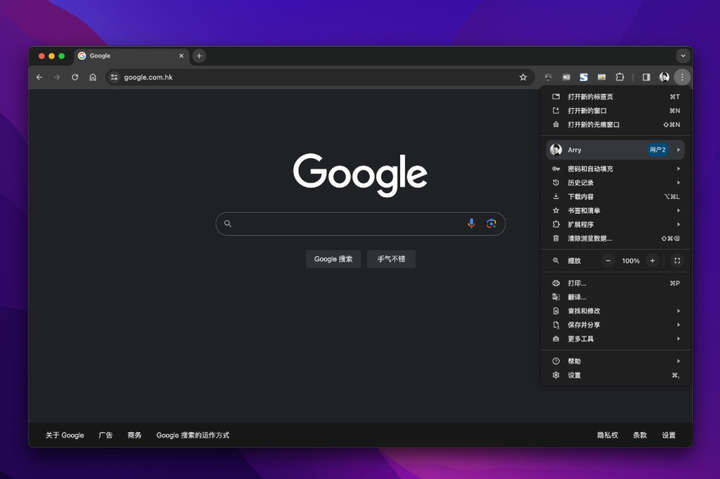The width and height of the screenshot is (720, 479).
Task: Click the Google search input field
Action: coord(360,224)
